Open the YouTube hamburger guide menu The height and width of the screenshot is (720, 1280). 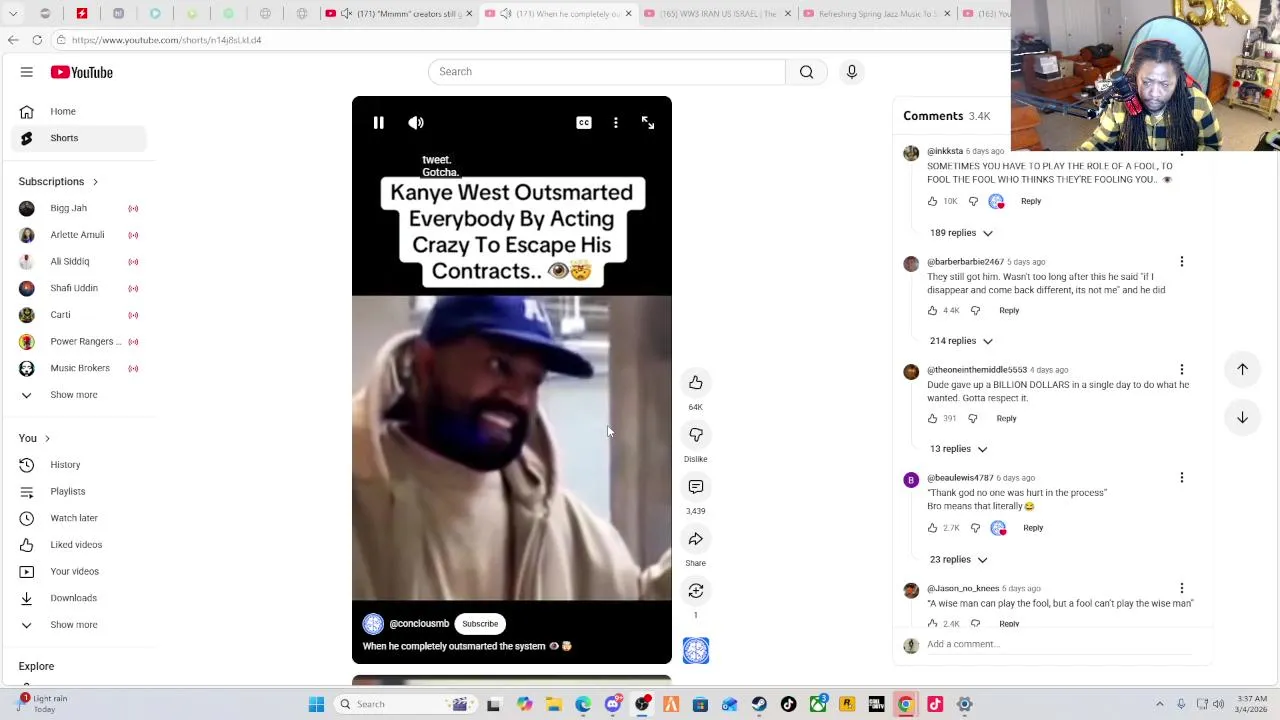coord(27,72)
